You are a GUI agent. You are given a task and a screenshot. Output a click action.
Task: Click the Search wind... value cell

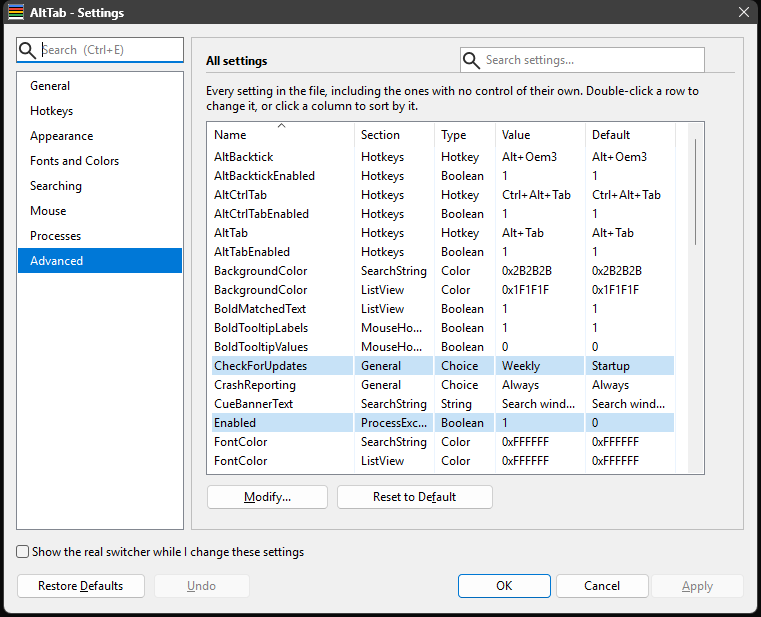click(538, 404)
